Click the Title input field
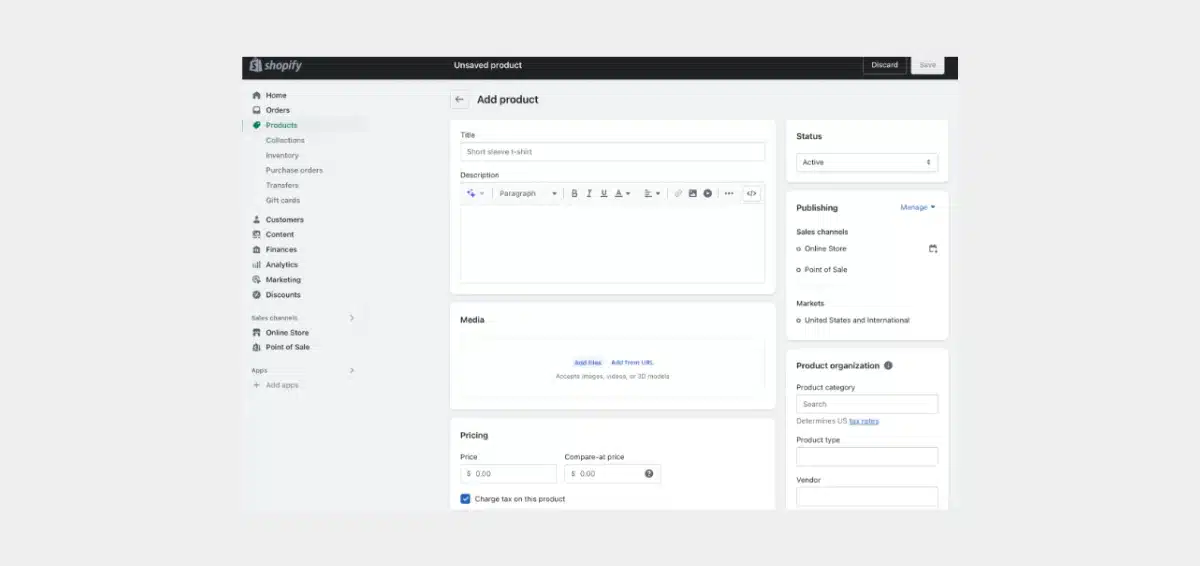Image resolution: width=1200 pixels, height=566 pixels. pos(612,152)
